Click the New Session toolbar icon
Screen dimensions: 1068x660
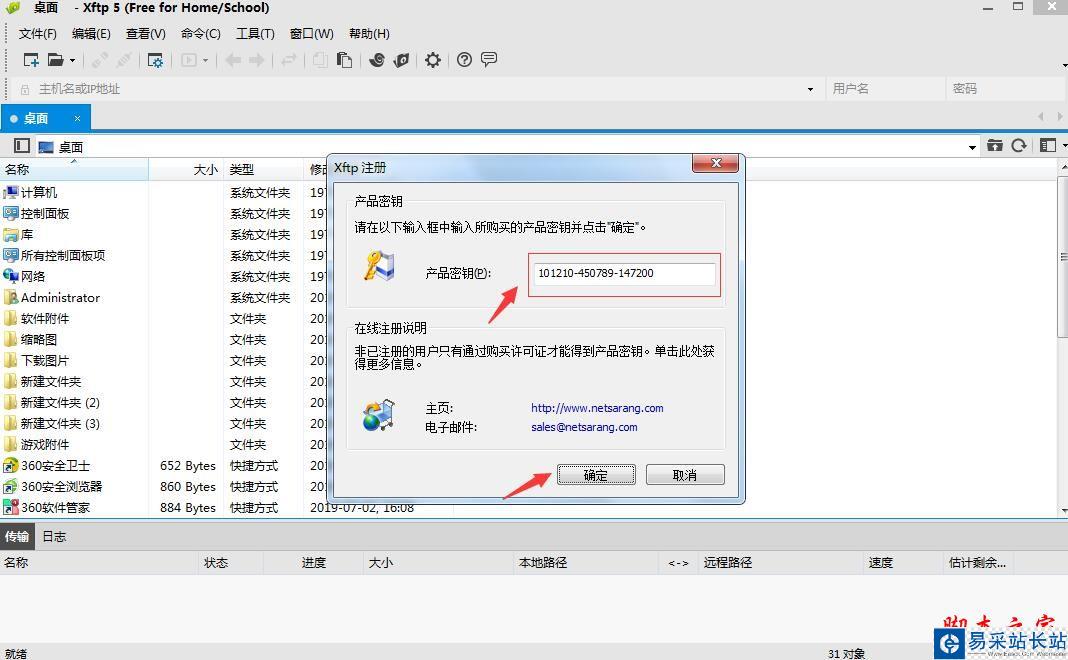(31, 60)
